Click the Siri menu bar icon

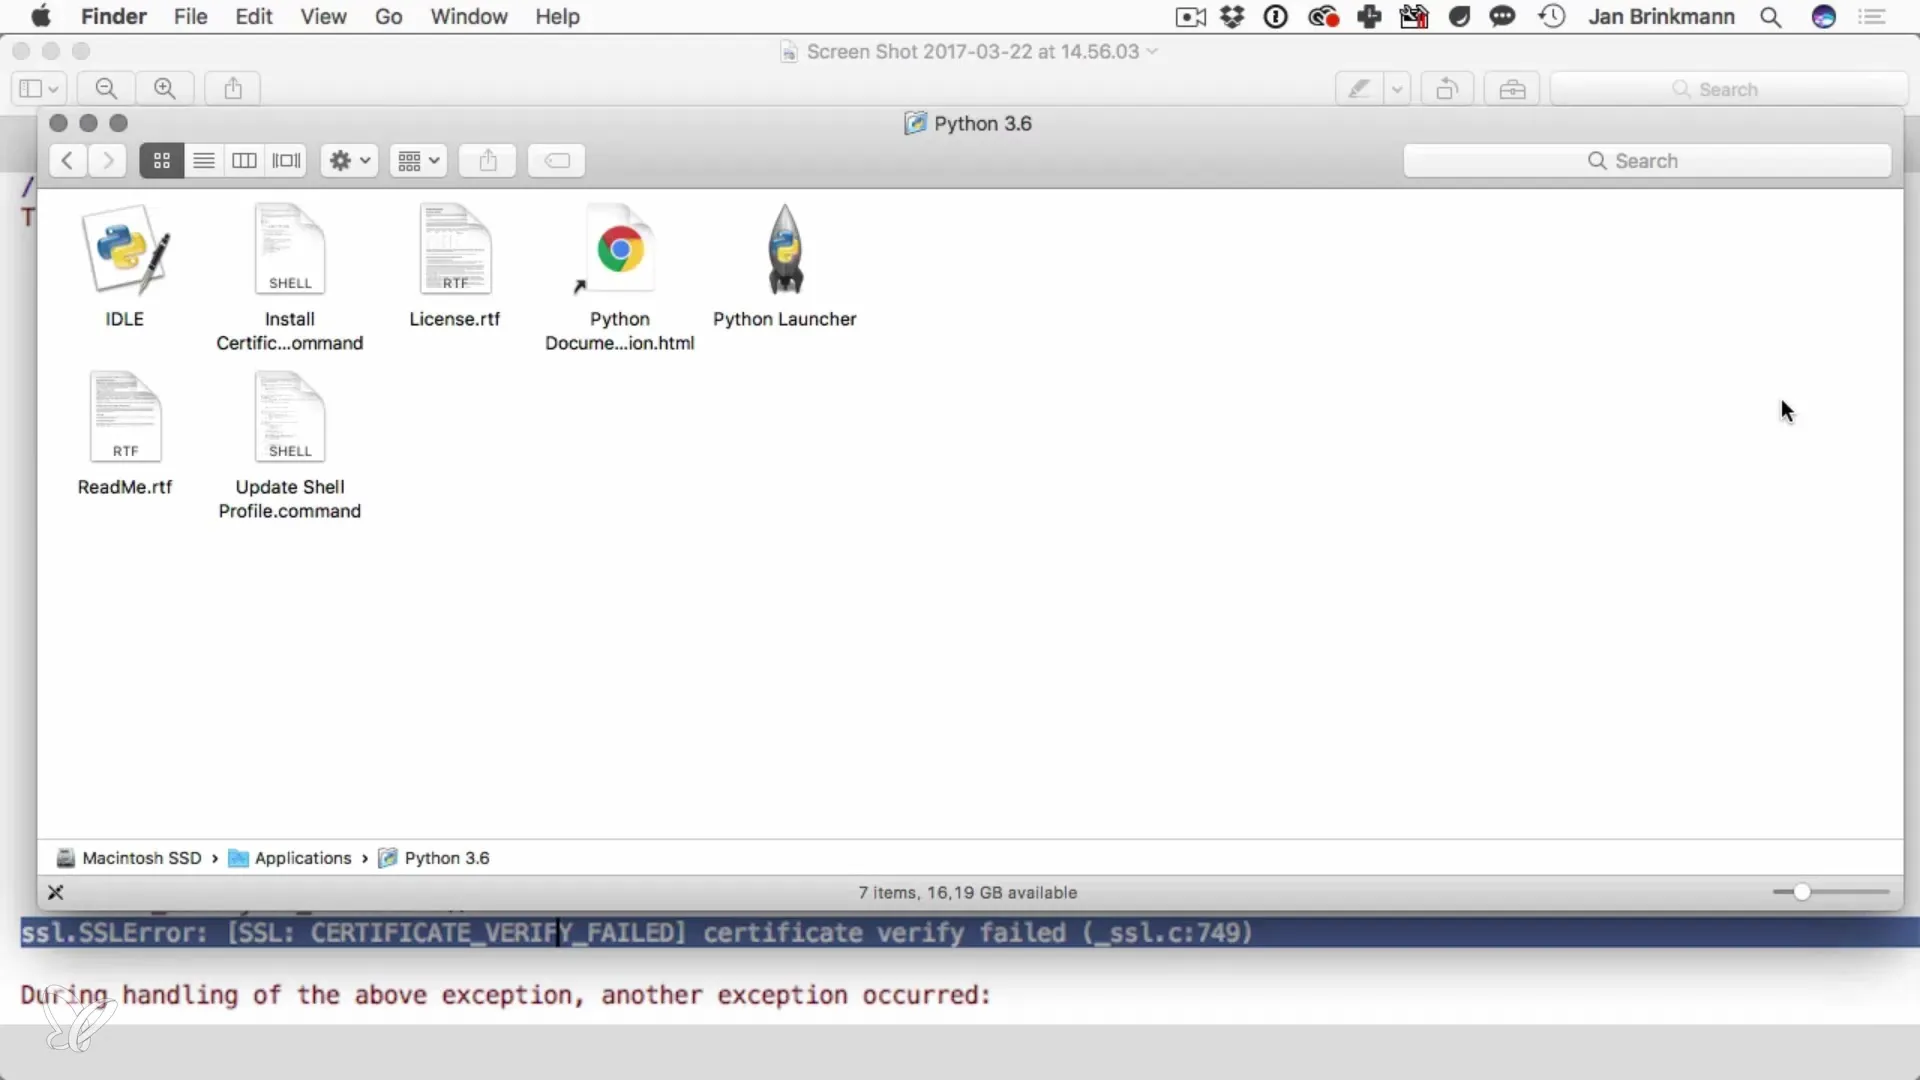[1824, 16]
